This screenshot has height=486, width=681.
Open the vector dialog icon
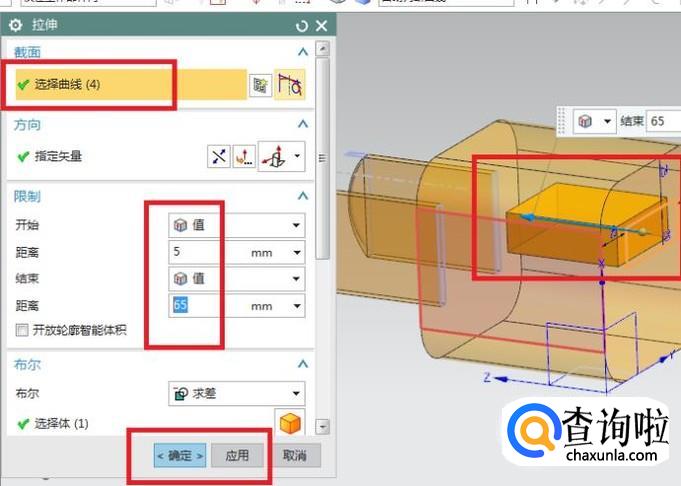(244, 156)
